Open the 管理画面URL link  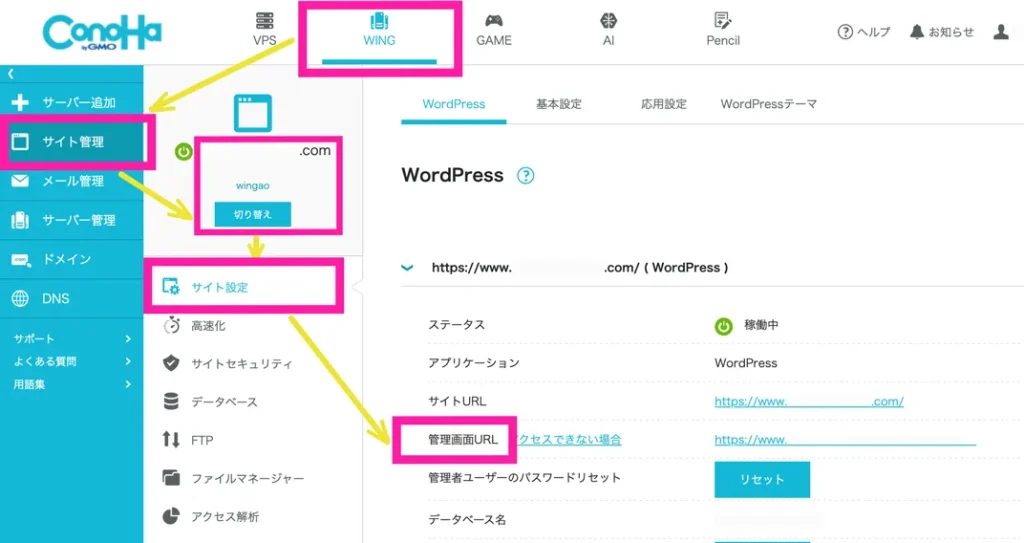(x=845, y=440)
